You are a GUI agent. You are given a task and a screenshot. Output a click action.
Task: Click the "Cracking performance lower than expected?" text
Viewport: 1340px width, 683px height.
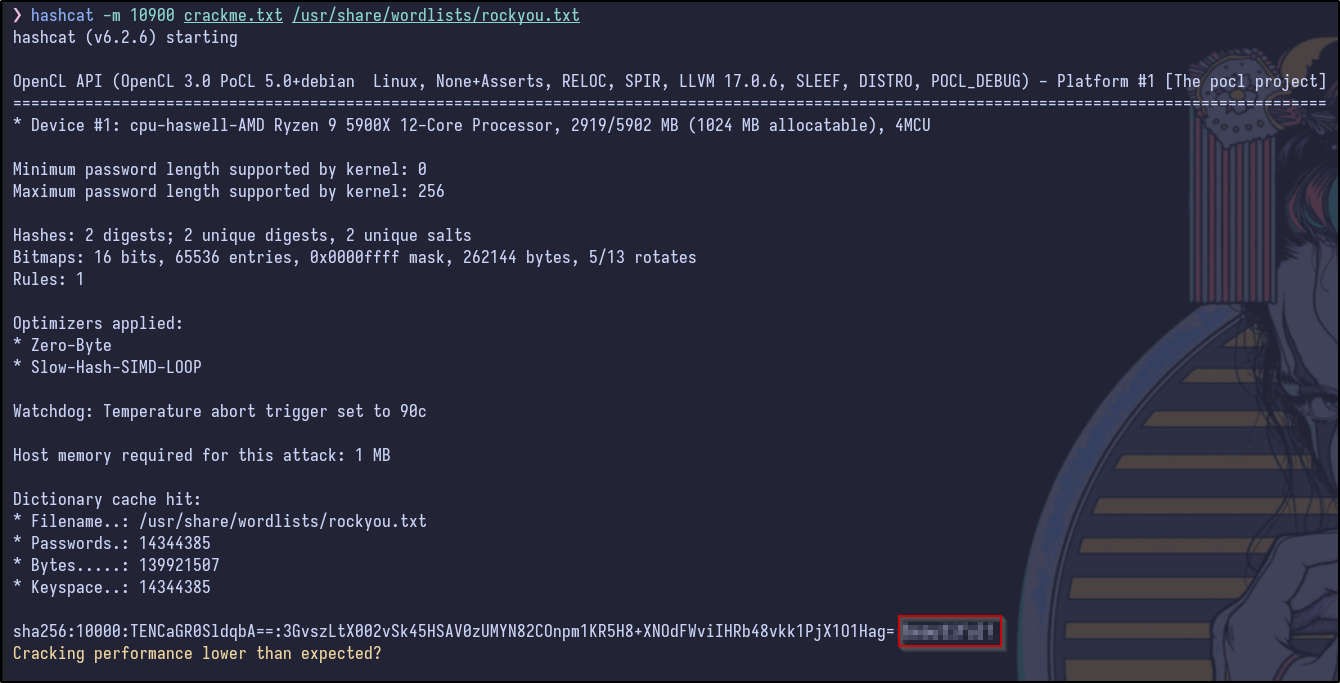pos(197,654)
